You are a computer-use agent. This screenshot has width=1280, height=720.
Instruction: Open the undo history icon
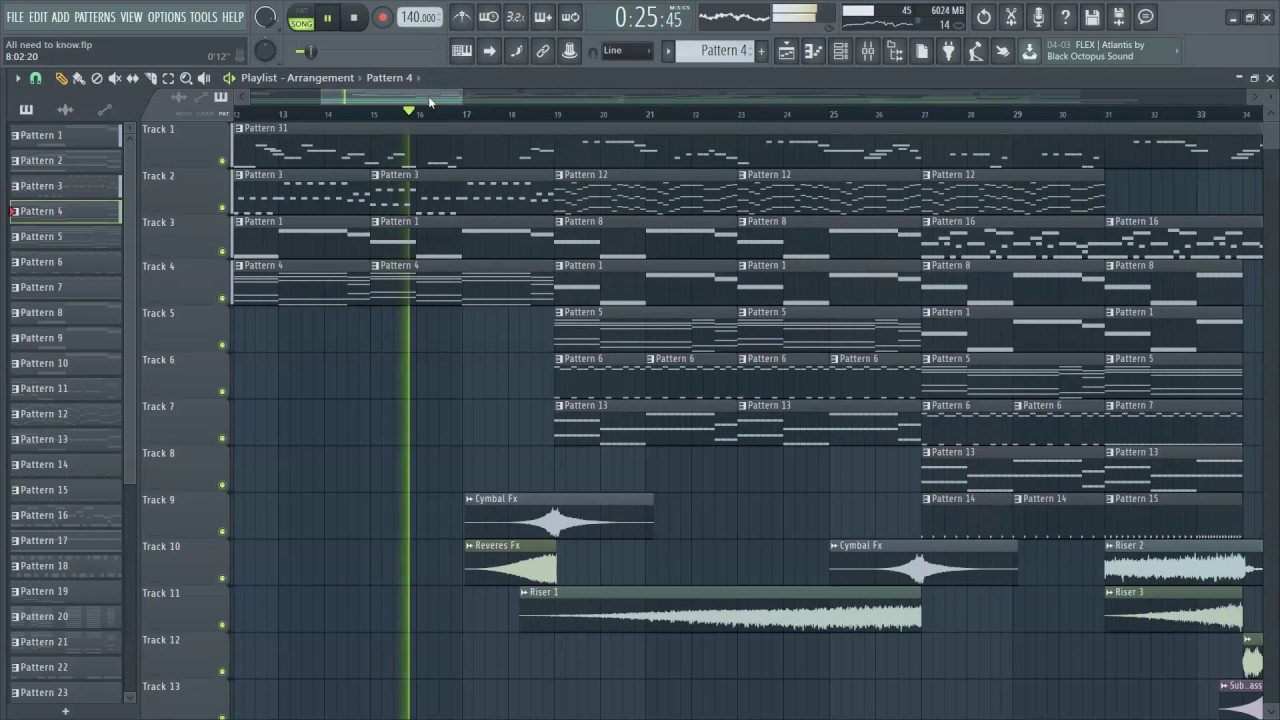click(984, 17)
